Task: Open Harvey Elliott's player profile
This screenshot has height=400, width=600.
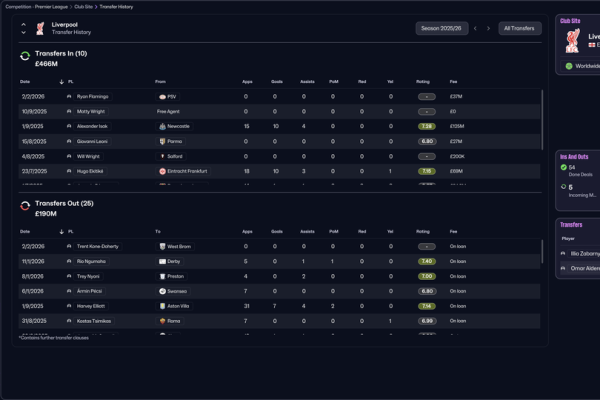Action: coord(92,306)
